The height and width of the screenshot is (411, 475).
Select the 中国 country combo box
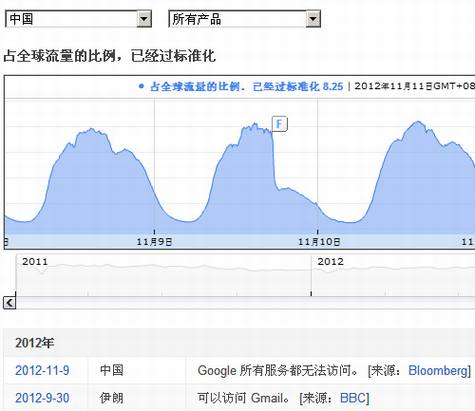[78, 19]
